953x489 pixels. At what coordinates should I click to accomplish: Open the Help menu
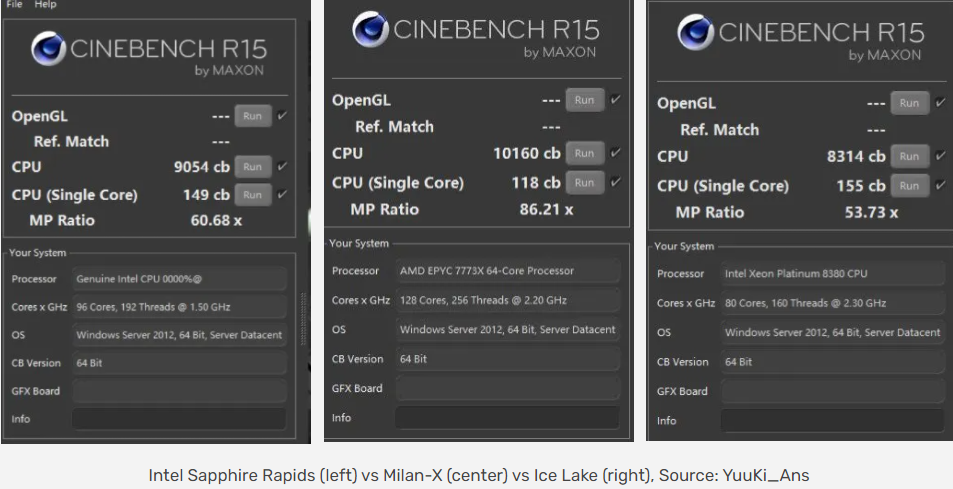point(45,4)
